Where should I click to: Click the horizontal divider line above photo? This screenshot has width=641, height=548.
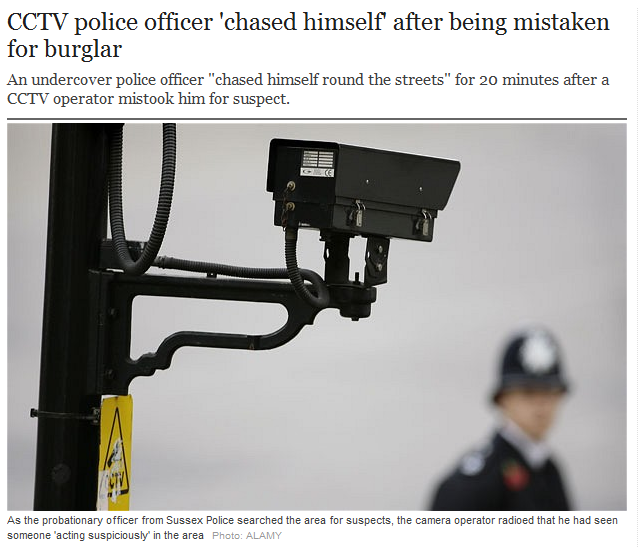point(317,119)
